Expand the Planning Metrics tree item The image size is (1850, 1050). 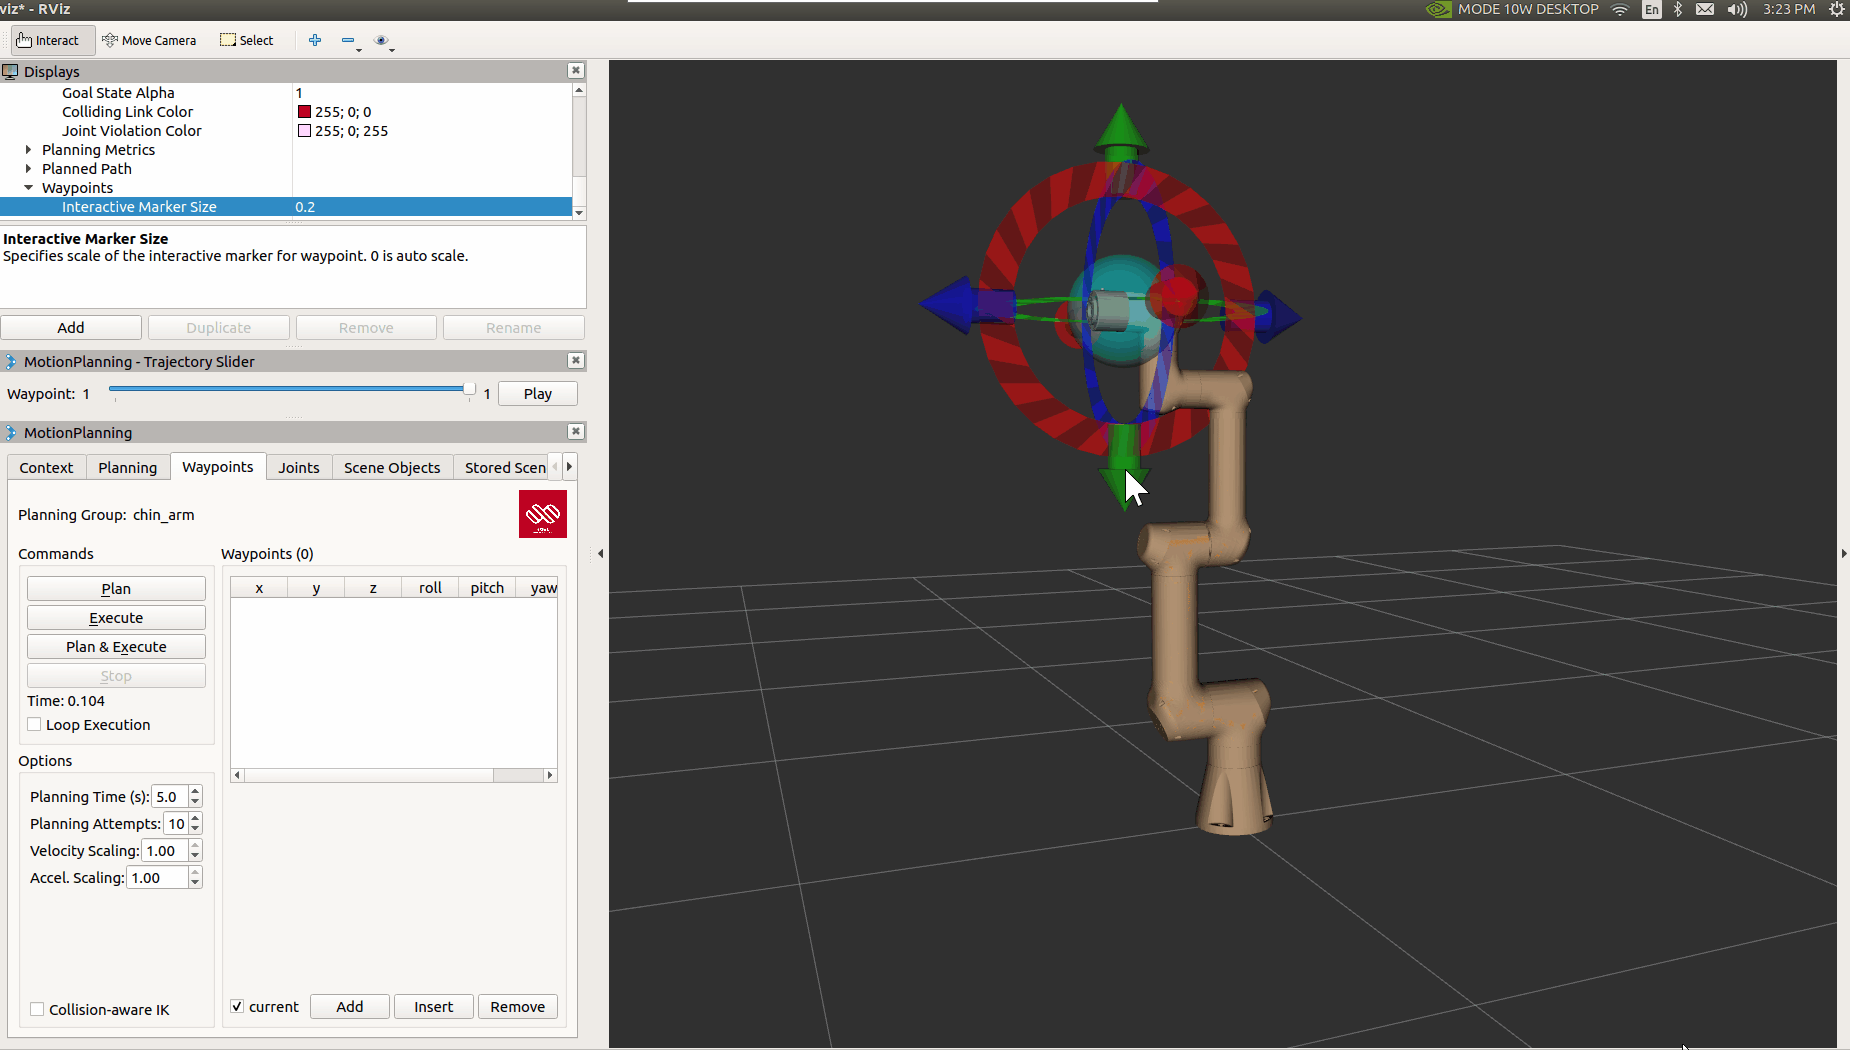coord(28,150)
